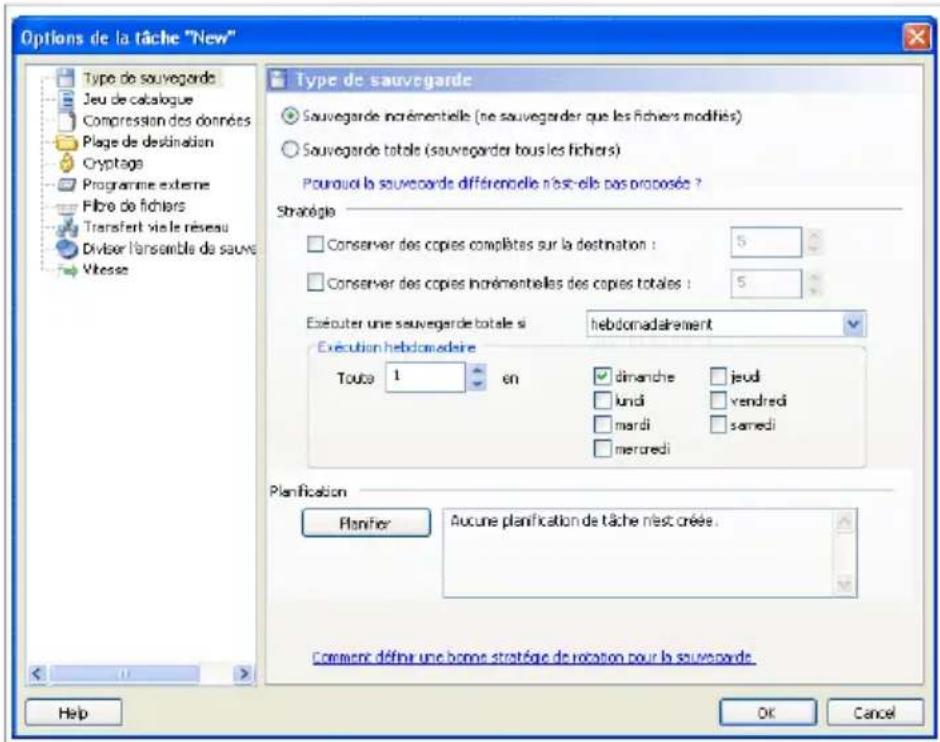Click the Vitesse arrow icon
Viewport: 940px width, 742px height.
pos(68,270)
